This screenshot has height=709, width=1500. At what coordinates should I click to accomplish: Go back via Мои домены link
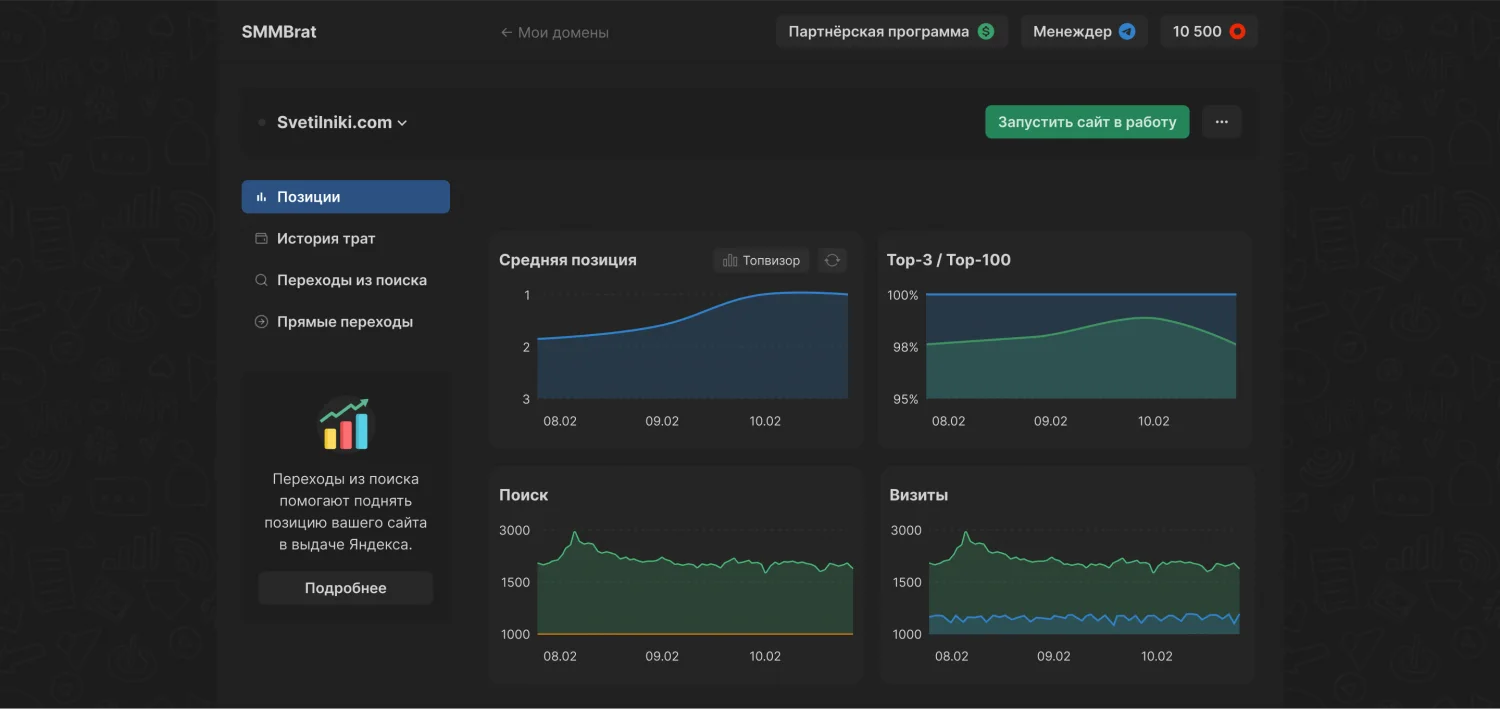(555, 33)
